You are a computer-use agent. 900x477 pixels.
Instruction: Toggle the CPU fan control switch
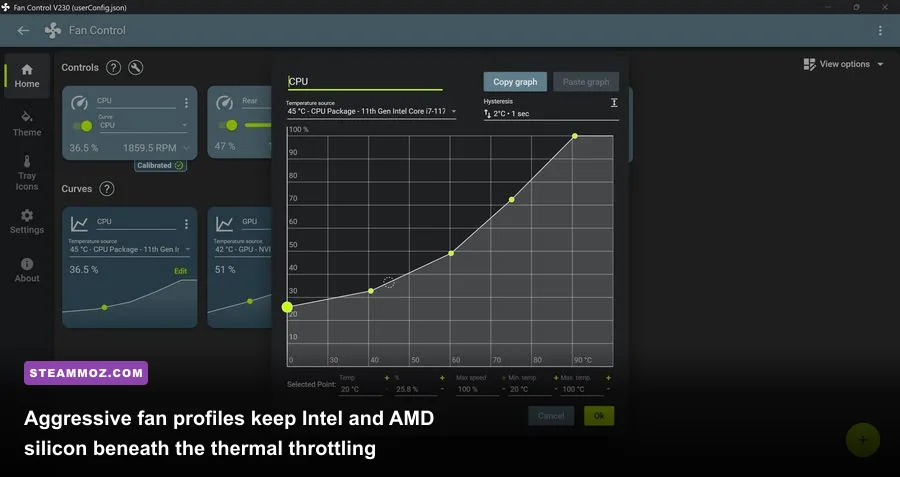[83, 126]
